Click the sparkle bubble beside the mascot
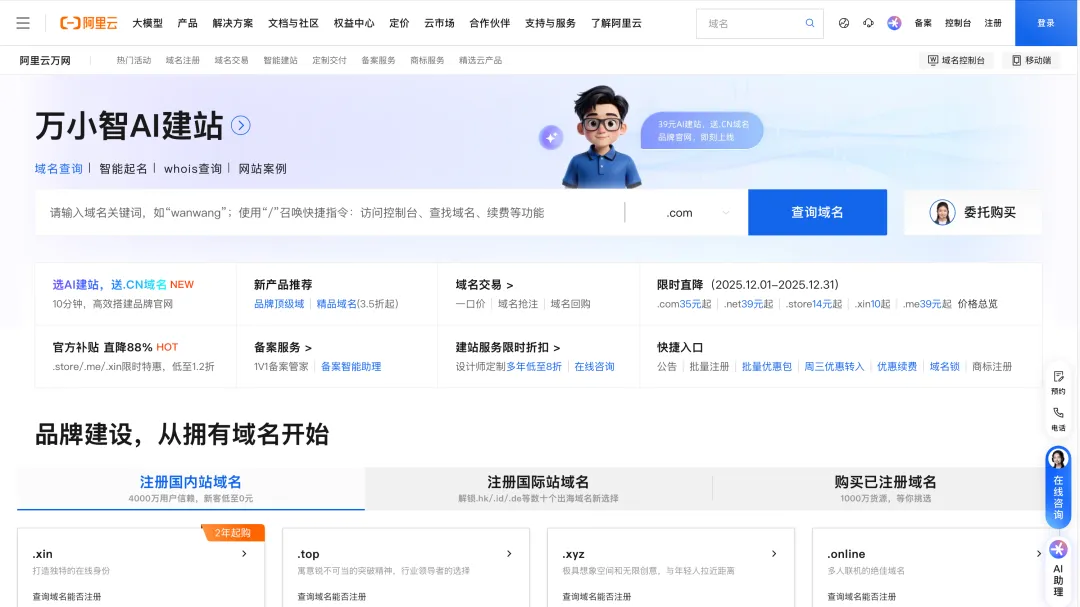Image resolution: width=1080 pixels, height=607 pixels. point(551,137)
